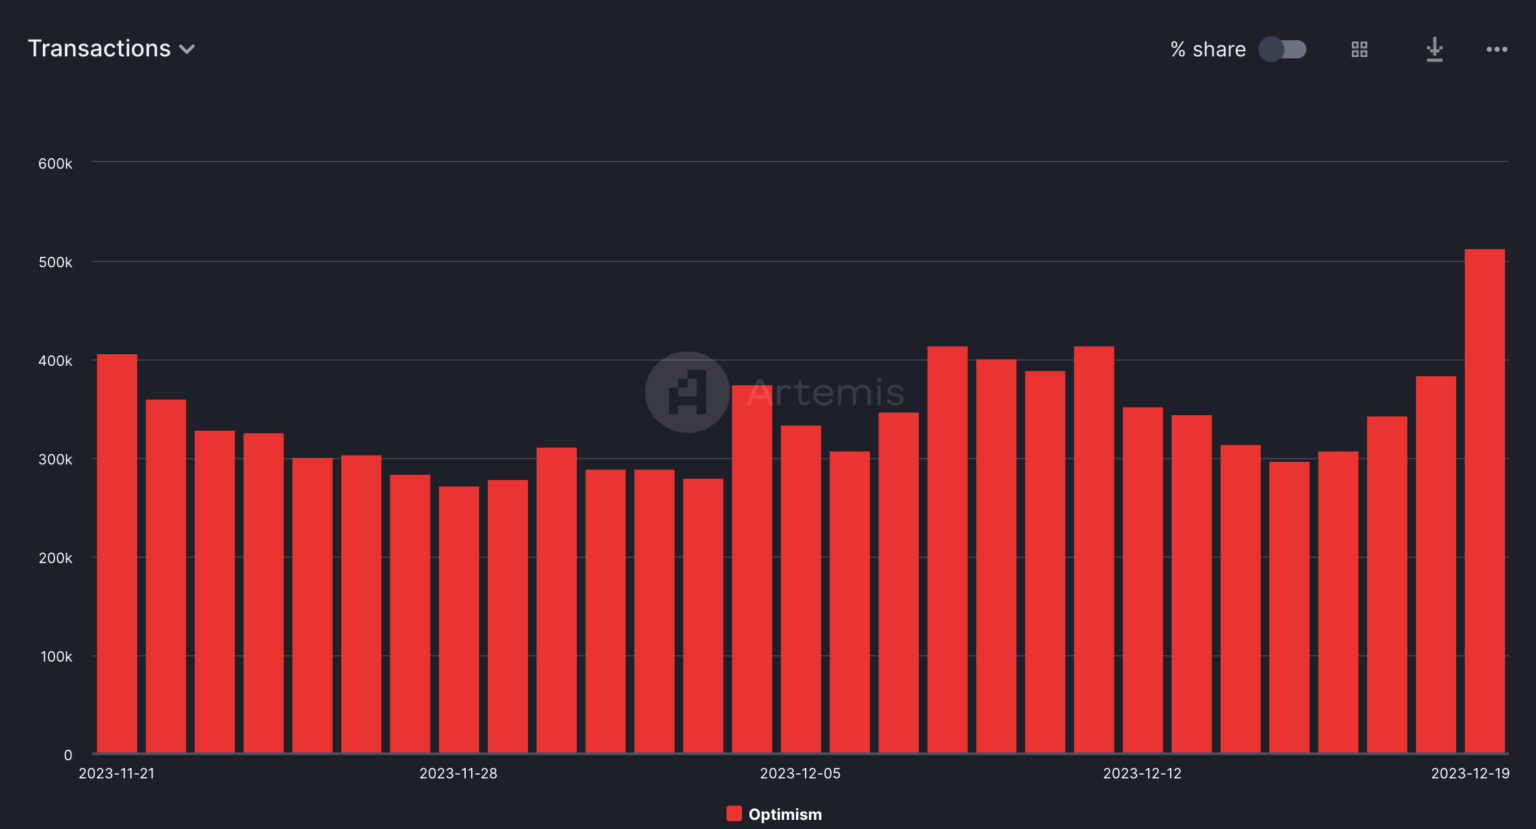
Task: Click the bar above 2023-12-12
Action: [x=1143, y=580]
